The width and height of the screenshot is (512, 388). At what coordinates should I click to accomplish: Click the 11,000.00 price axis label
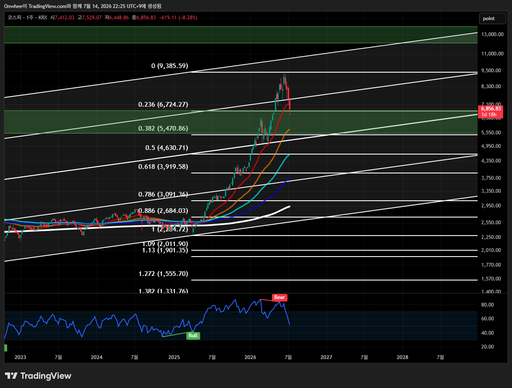click(492, 53)
